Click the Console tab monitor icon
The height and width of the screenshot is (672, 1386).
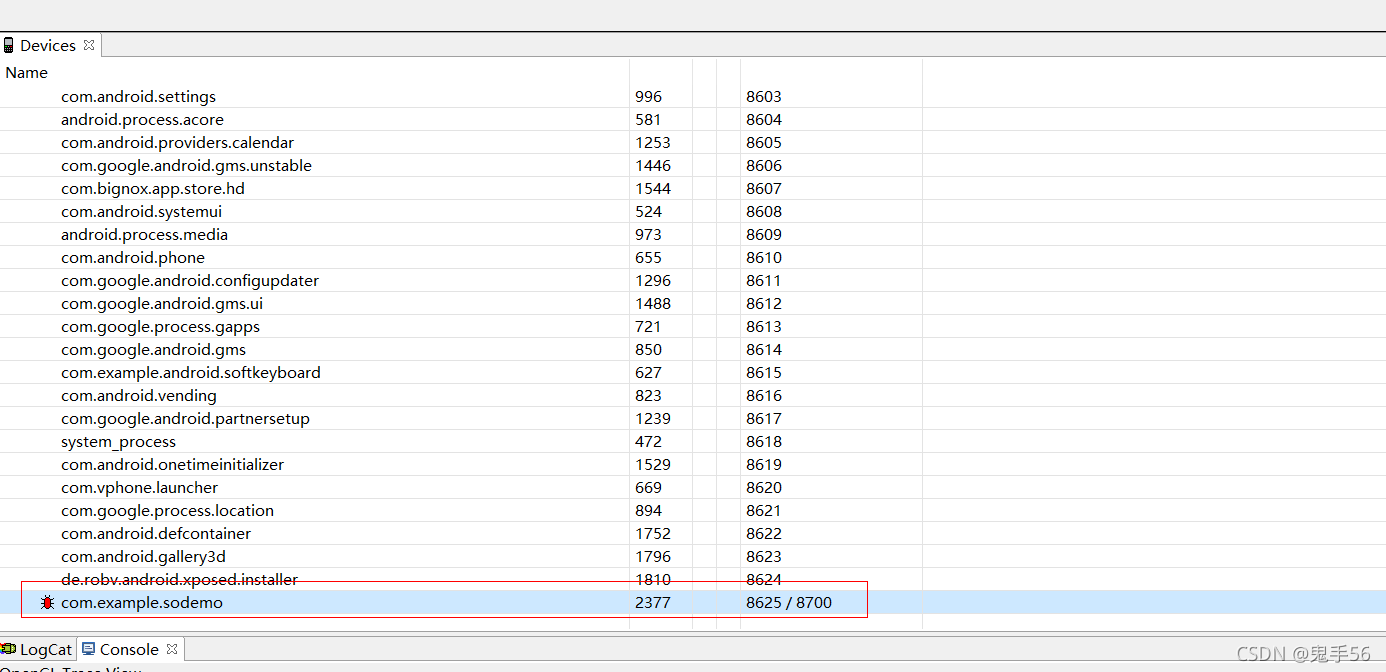[x=89, y=649]
